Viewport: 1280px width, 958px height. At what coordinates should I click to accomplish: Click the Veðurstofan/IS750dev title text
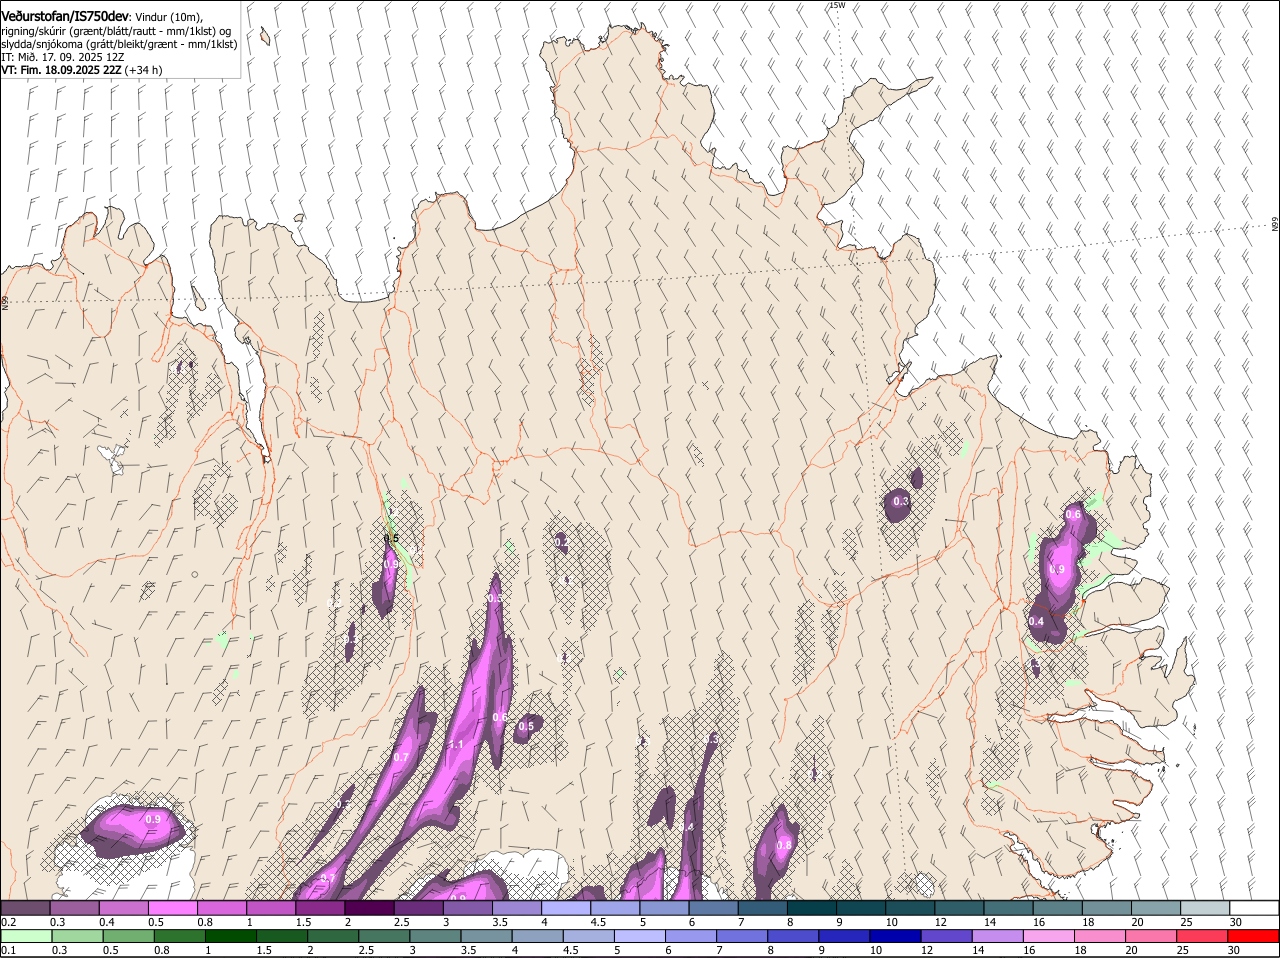coord(65,17)
